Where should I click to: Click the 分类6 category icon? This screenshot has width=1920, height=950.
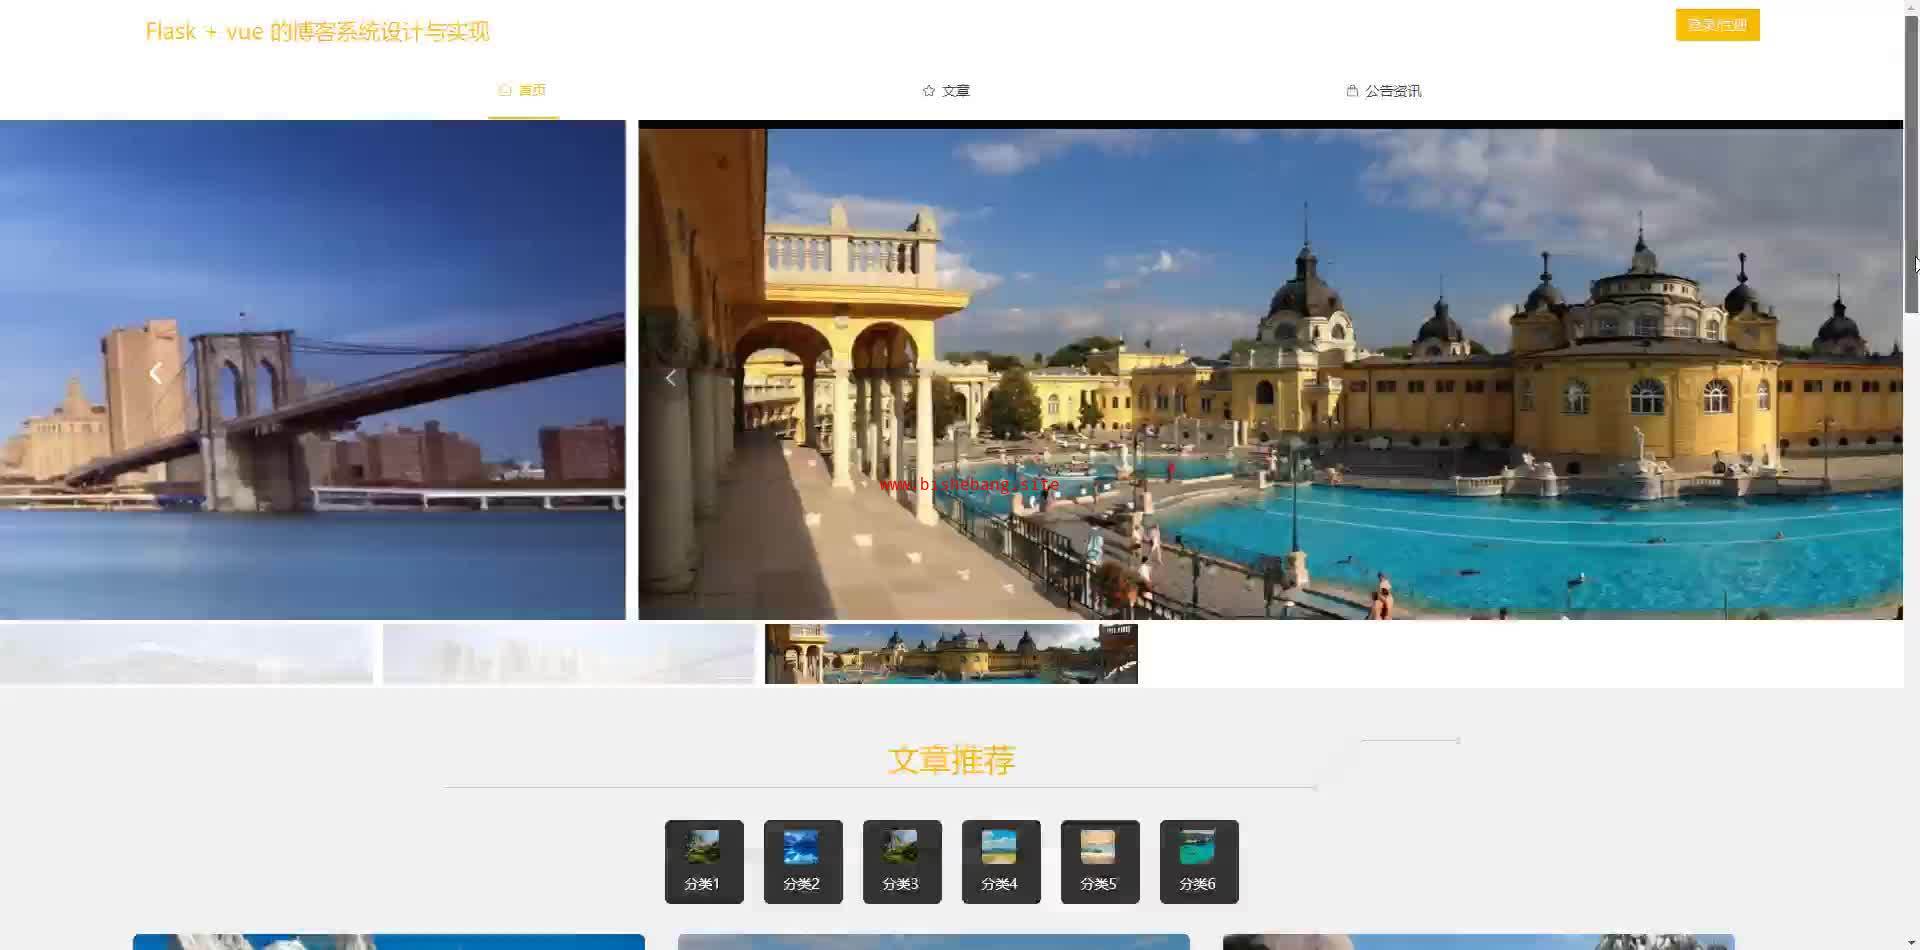pos(1199,861)
